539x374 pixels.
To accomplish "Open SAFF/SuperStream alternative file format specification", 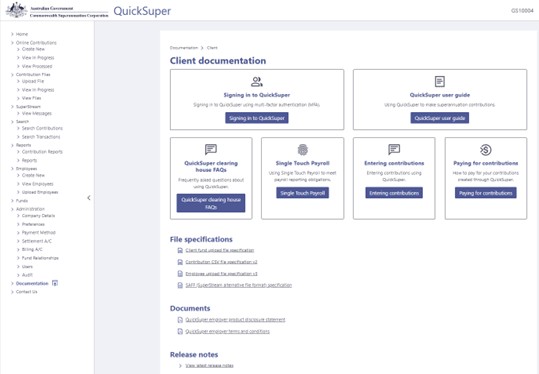I will click(x=239, y=285).
